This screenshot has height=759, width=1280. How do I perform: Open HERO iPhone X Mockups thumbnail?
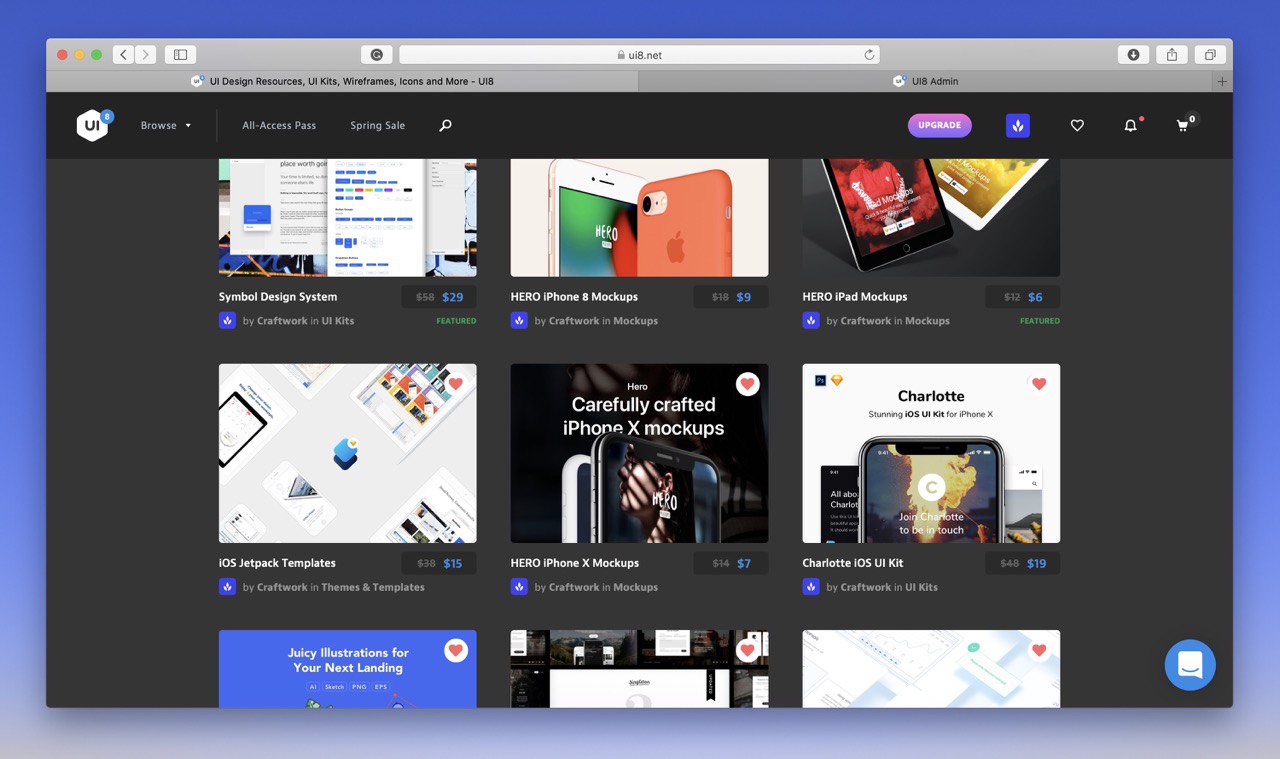point(639,453)
